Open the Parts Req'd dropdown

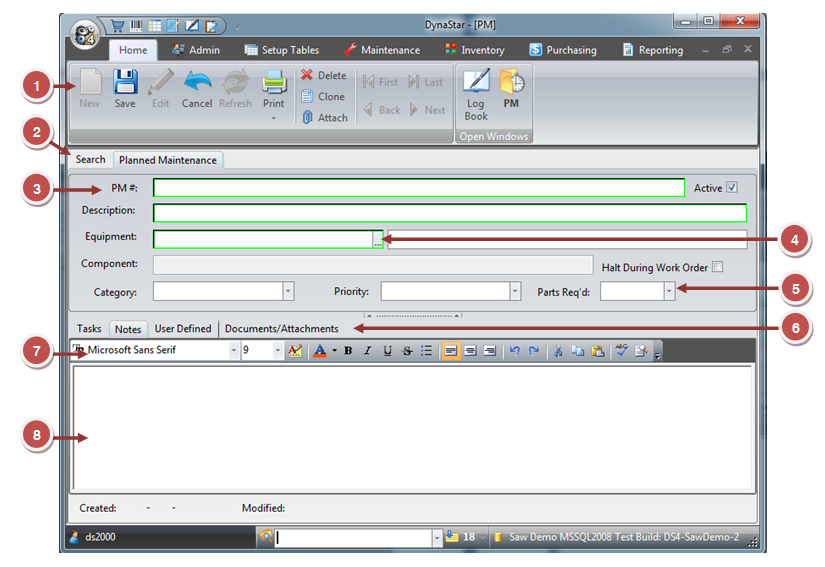(x=669, y=291)
